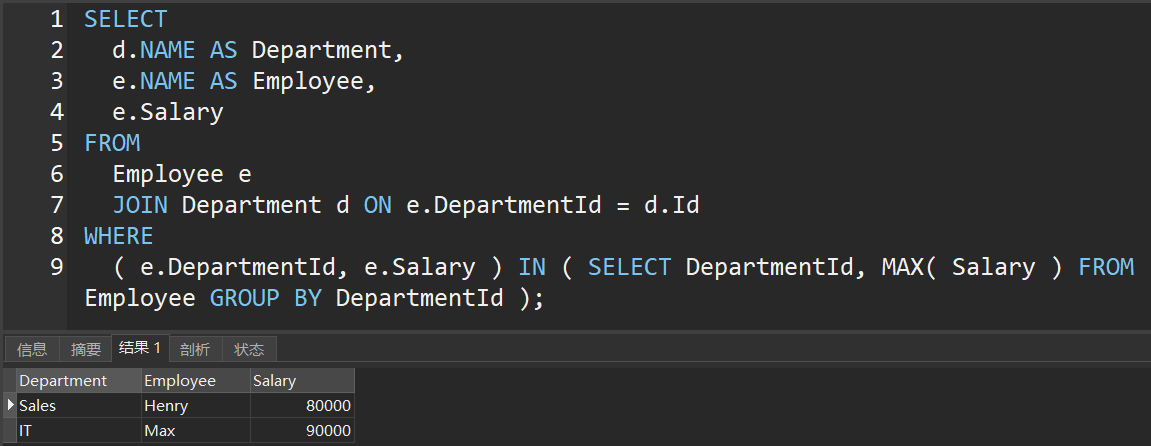Select the Max employee cell

(x=195, y=431)
